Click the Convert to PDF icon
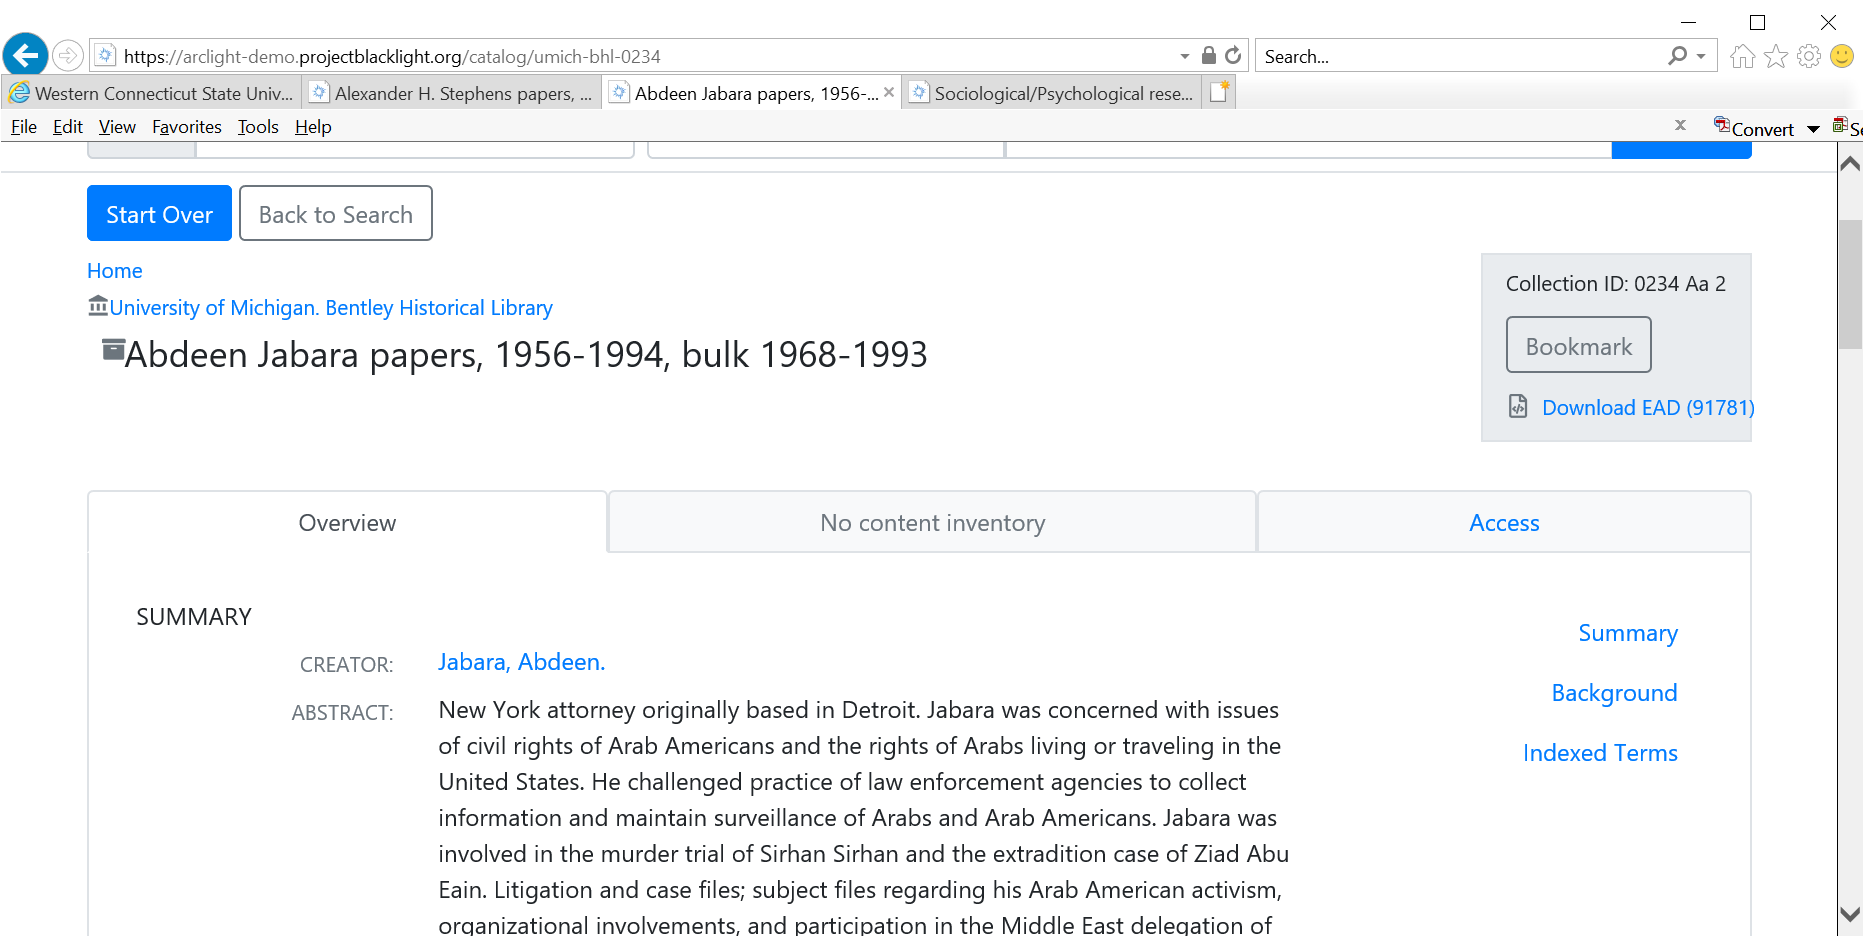Image resolution: width=1864 pixels, height=937 pixels. (1721, 126)
